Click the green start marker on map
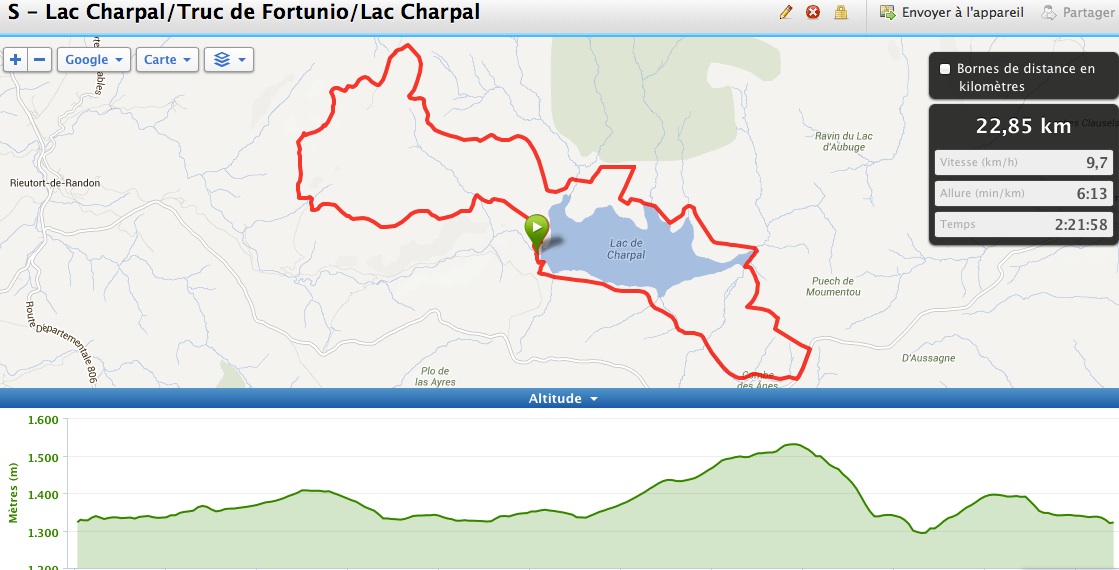1119x570 pixels. click(x=537, y=231)
